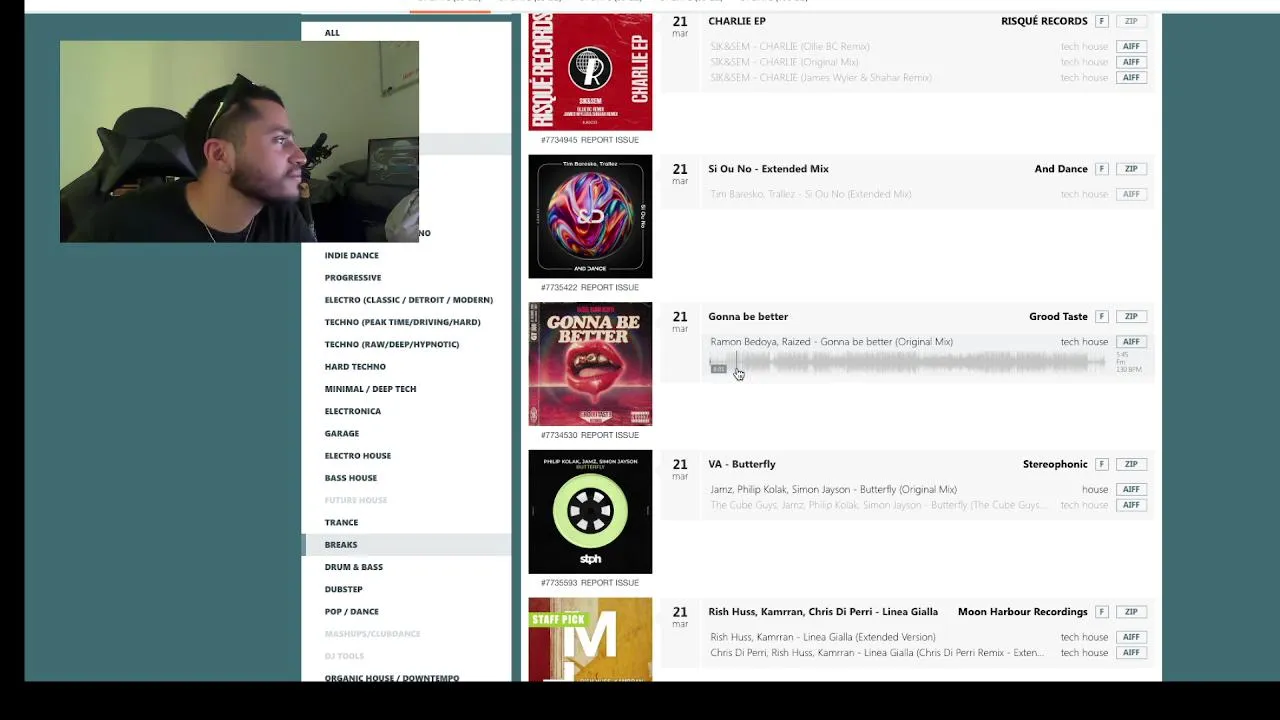
Task: Click the F button for Gonna be better
Action: 1101,317
